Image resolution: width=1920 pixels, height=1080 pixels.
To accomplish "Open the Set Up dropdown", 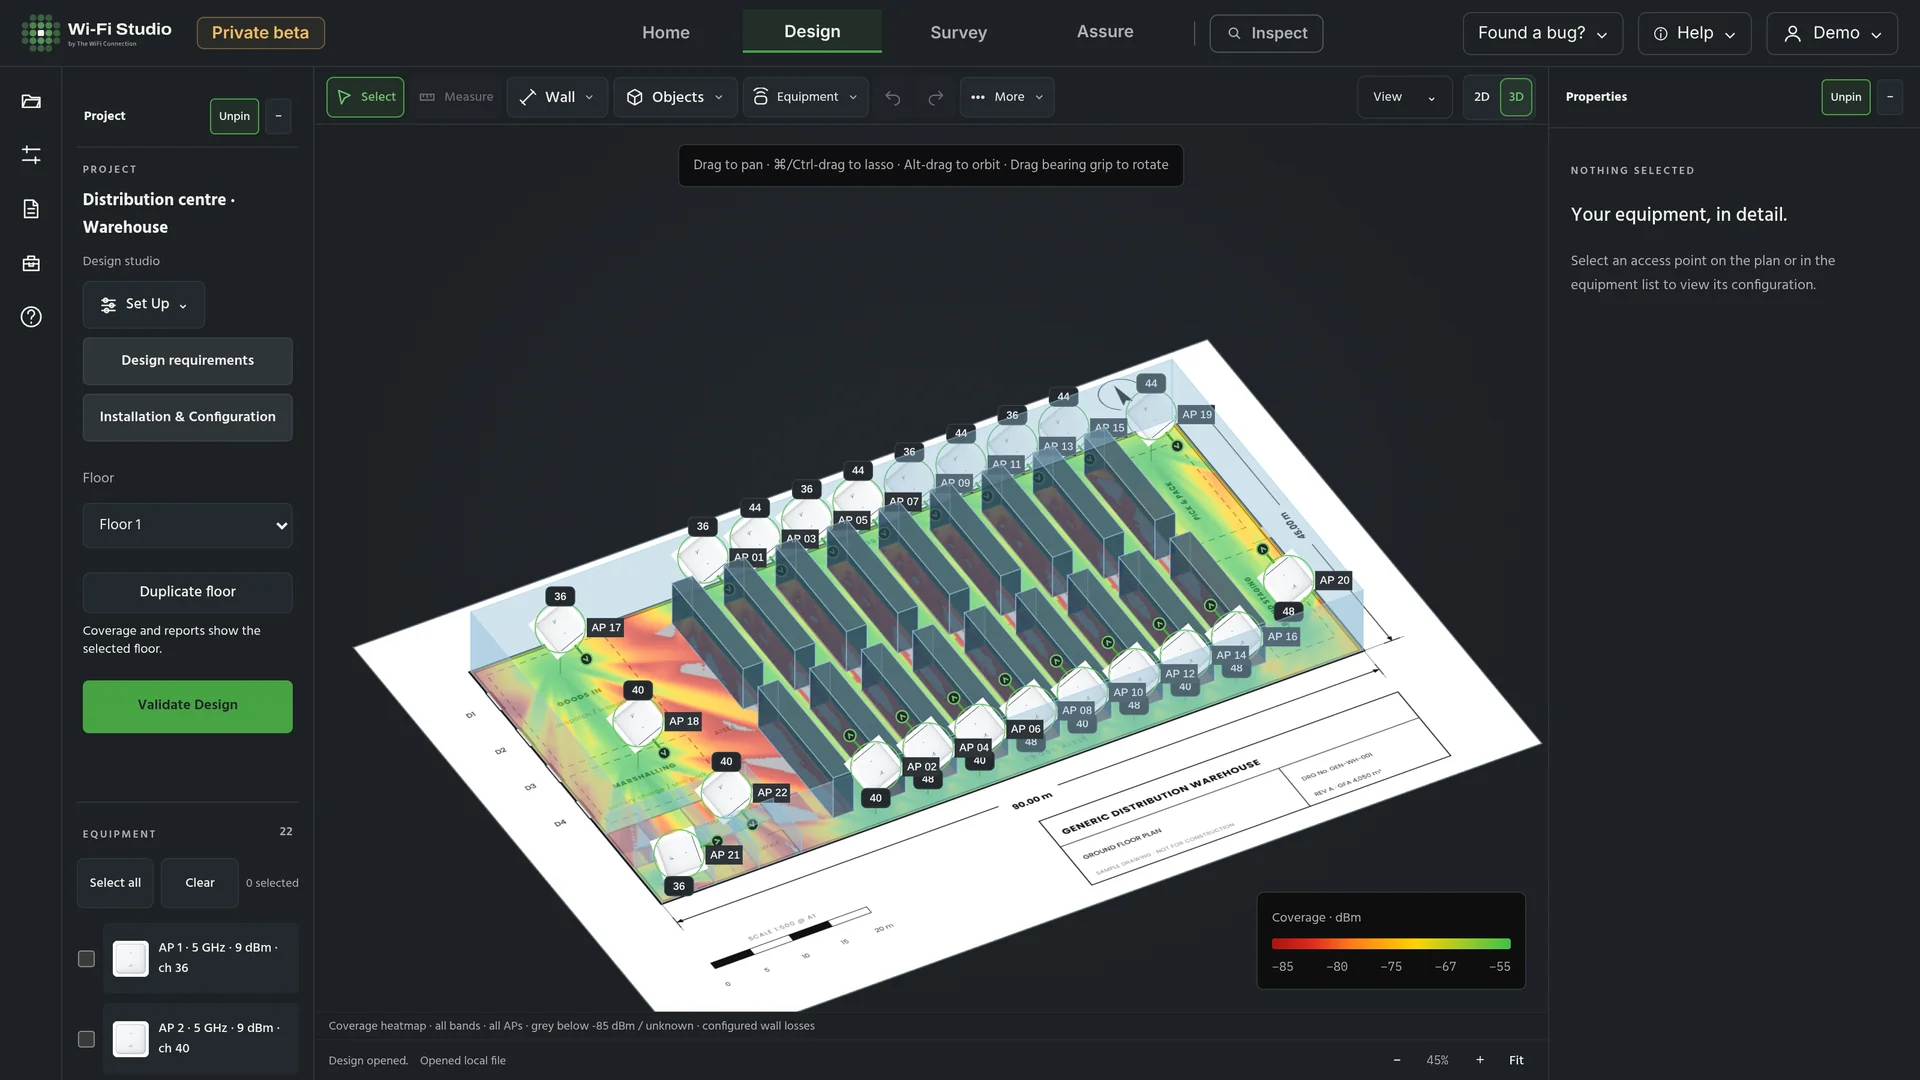I will click(144, 305).
